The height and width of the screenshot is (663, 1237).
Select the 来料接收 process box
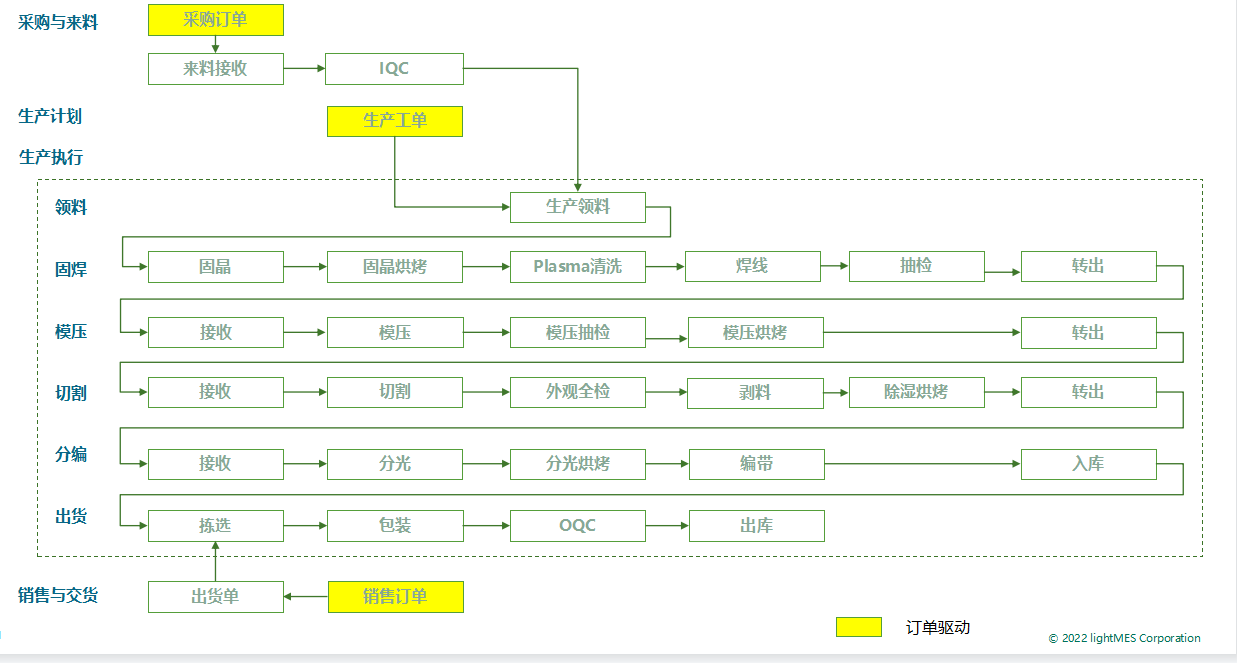point(215,69)
